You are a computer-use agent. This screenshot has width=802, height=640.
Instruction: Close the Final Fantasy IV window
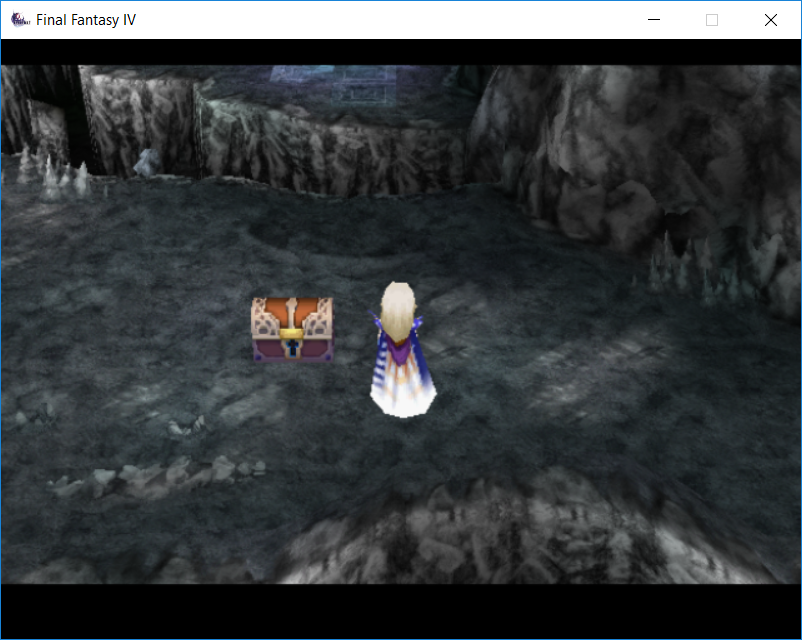point(771,20)
